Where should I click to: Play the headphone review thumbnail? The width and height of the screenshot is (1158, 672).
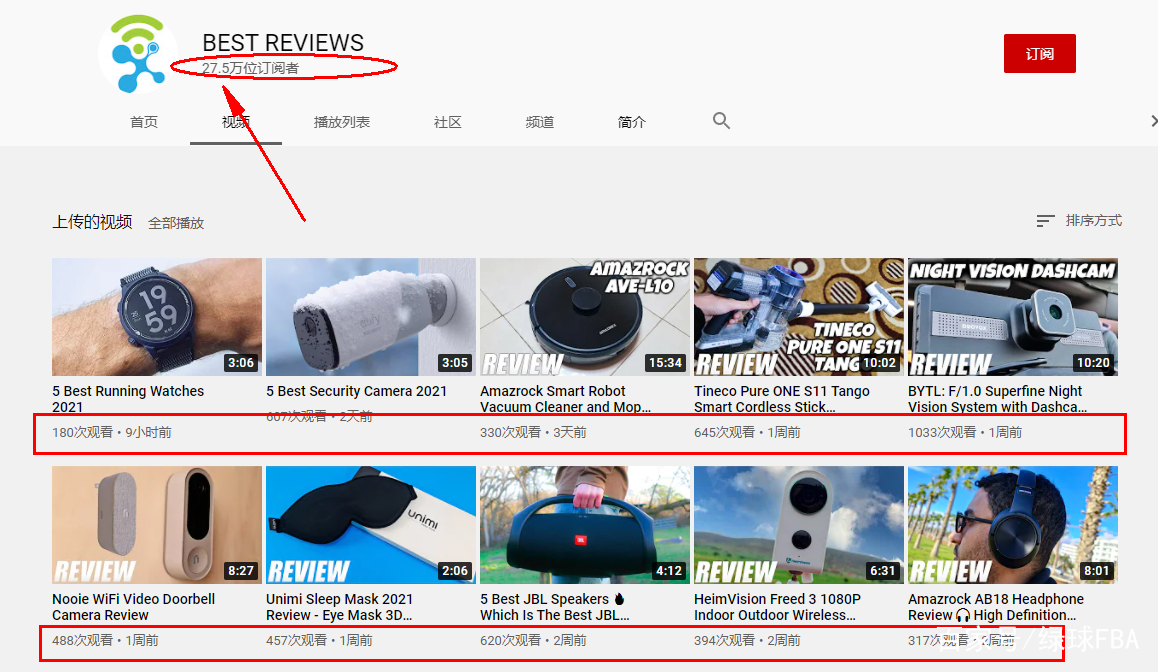(x=1013, y=525)
